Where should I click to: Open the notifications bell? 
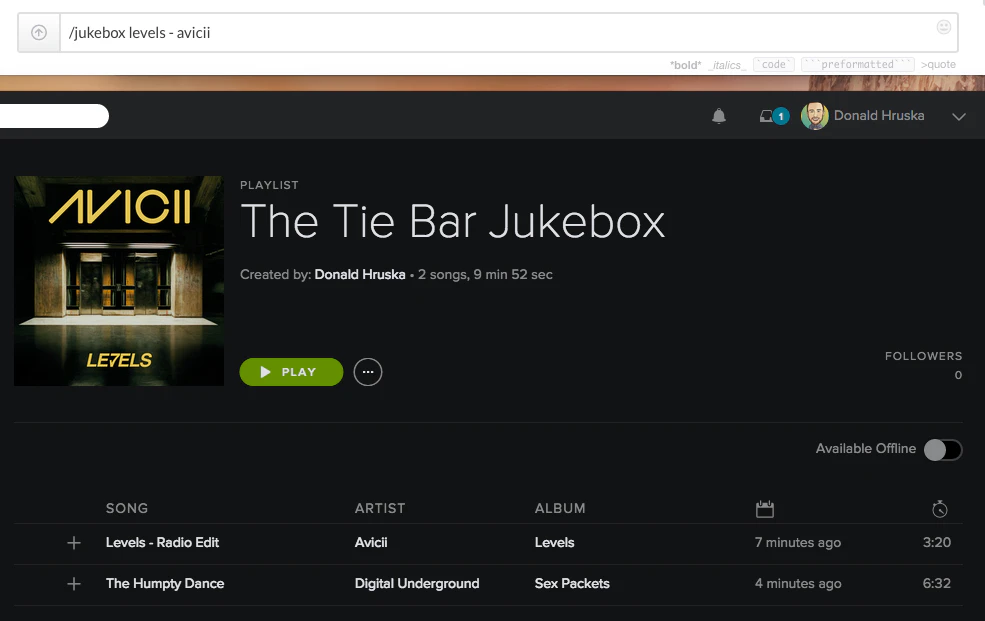click(x=718, y=116)
